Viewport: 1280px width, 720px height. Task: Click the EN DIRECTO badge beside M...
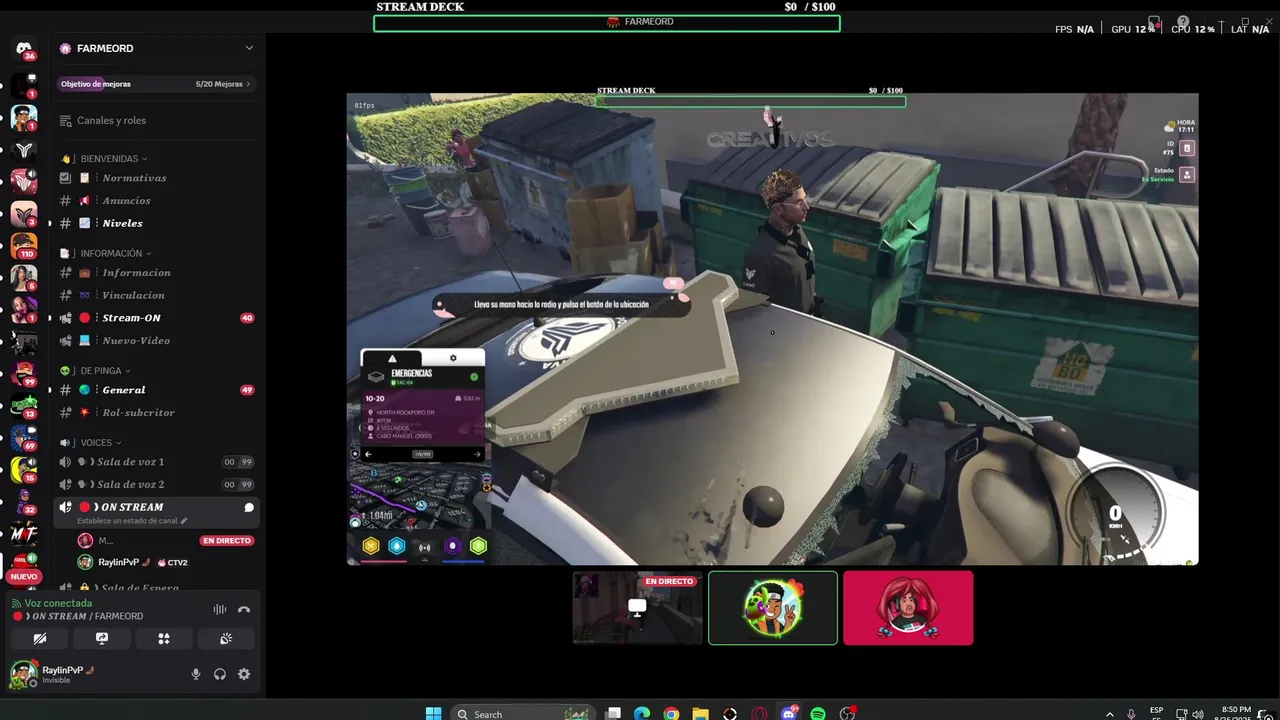coord(226,540)
